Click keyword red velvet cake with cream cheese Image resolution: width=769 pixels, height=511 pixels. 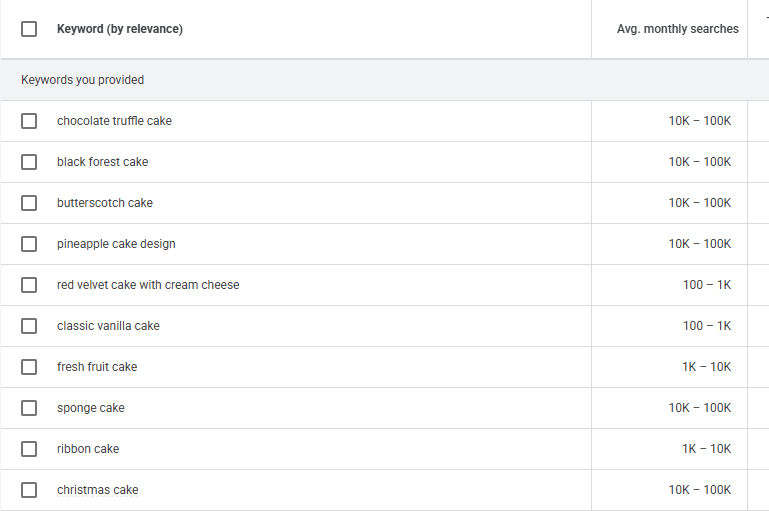(148, 285)
